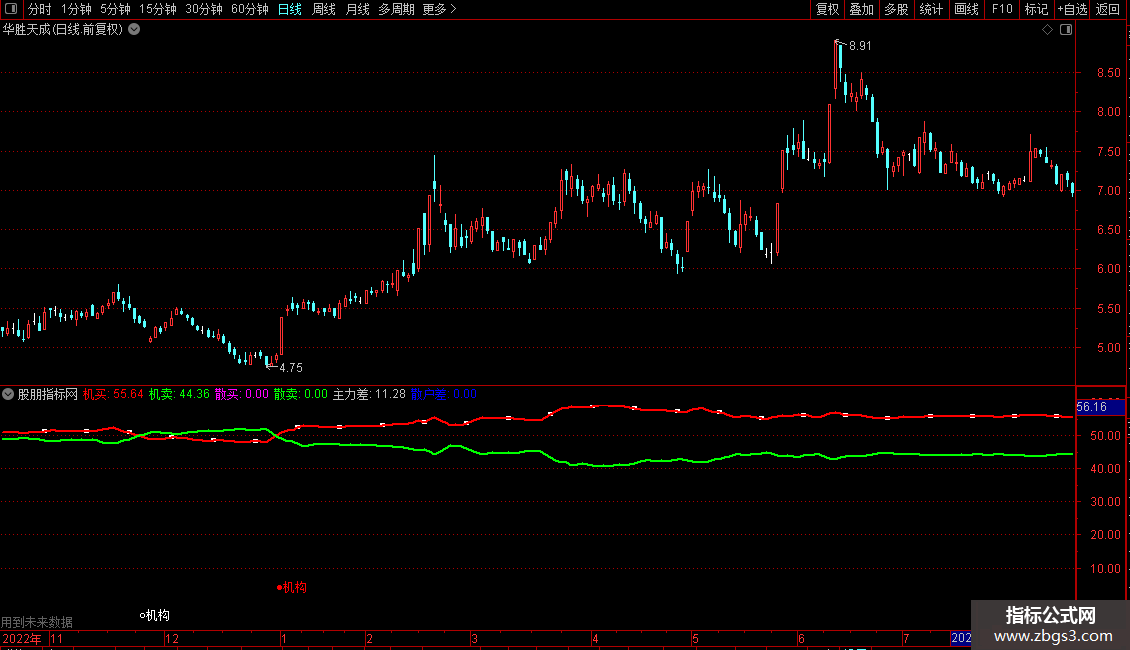The image size is (1130, 650).
Task: Click the 散卖: 0.00 indicator value
Action: pos(301,394)
